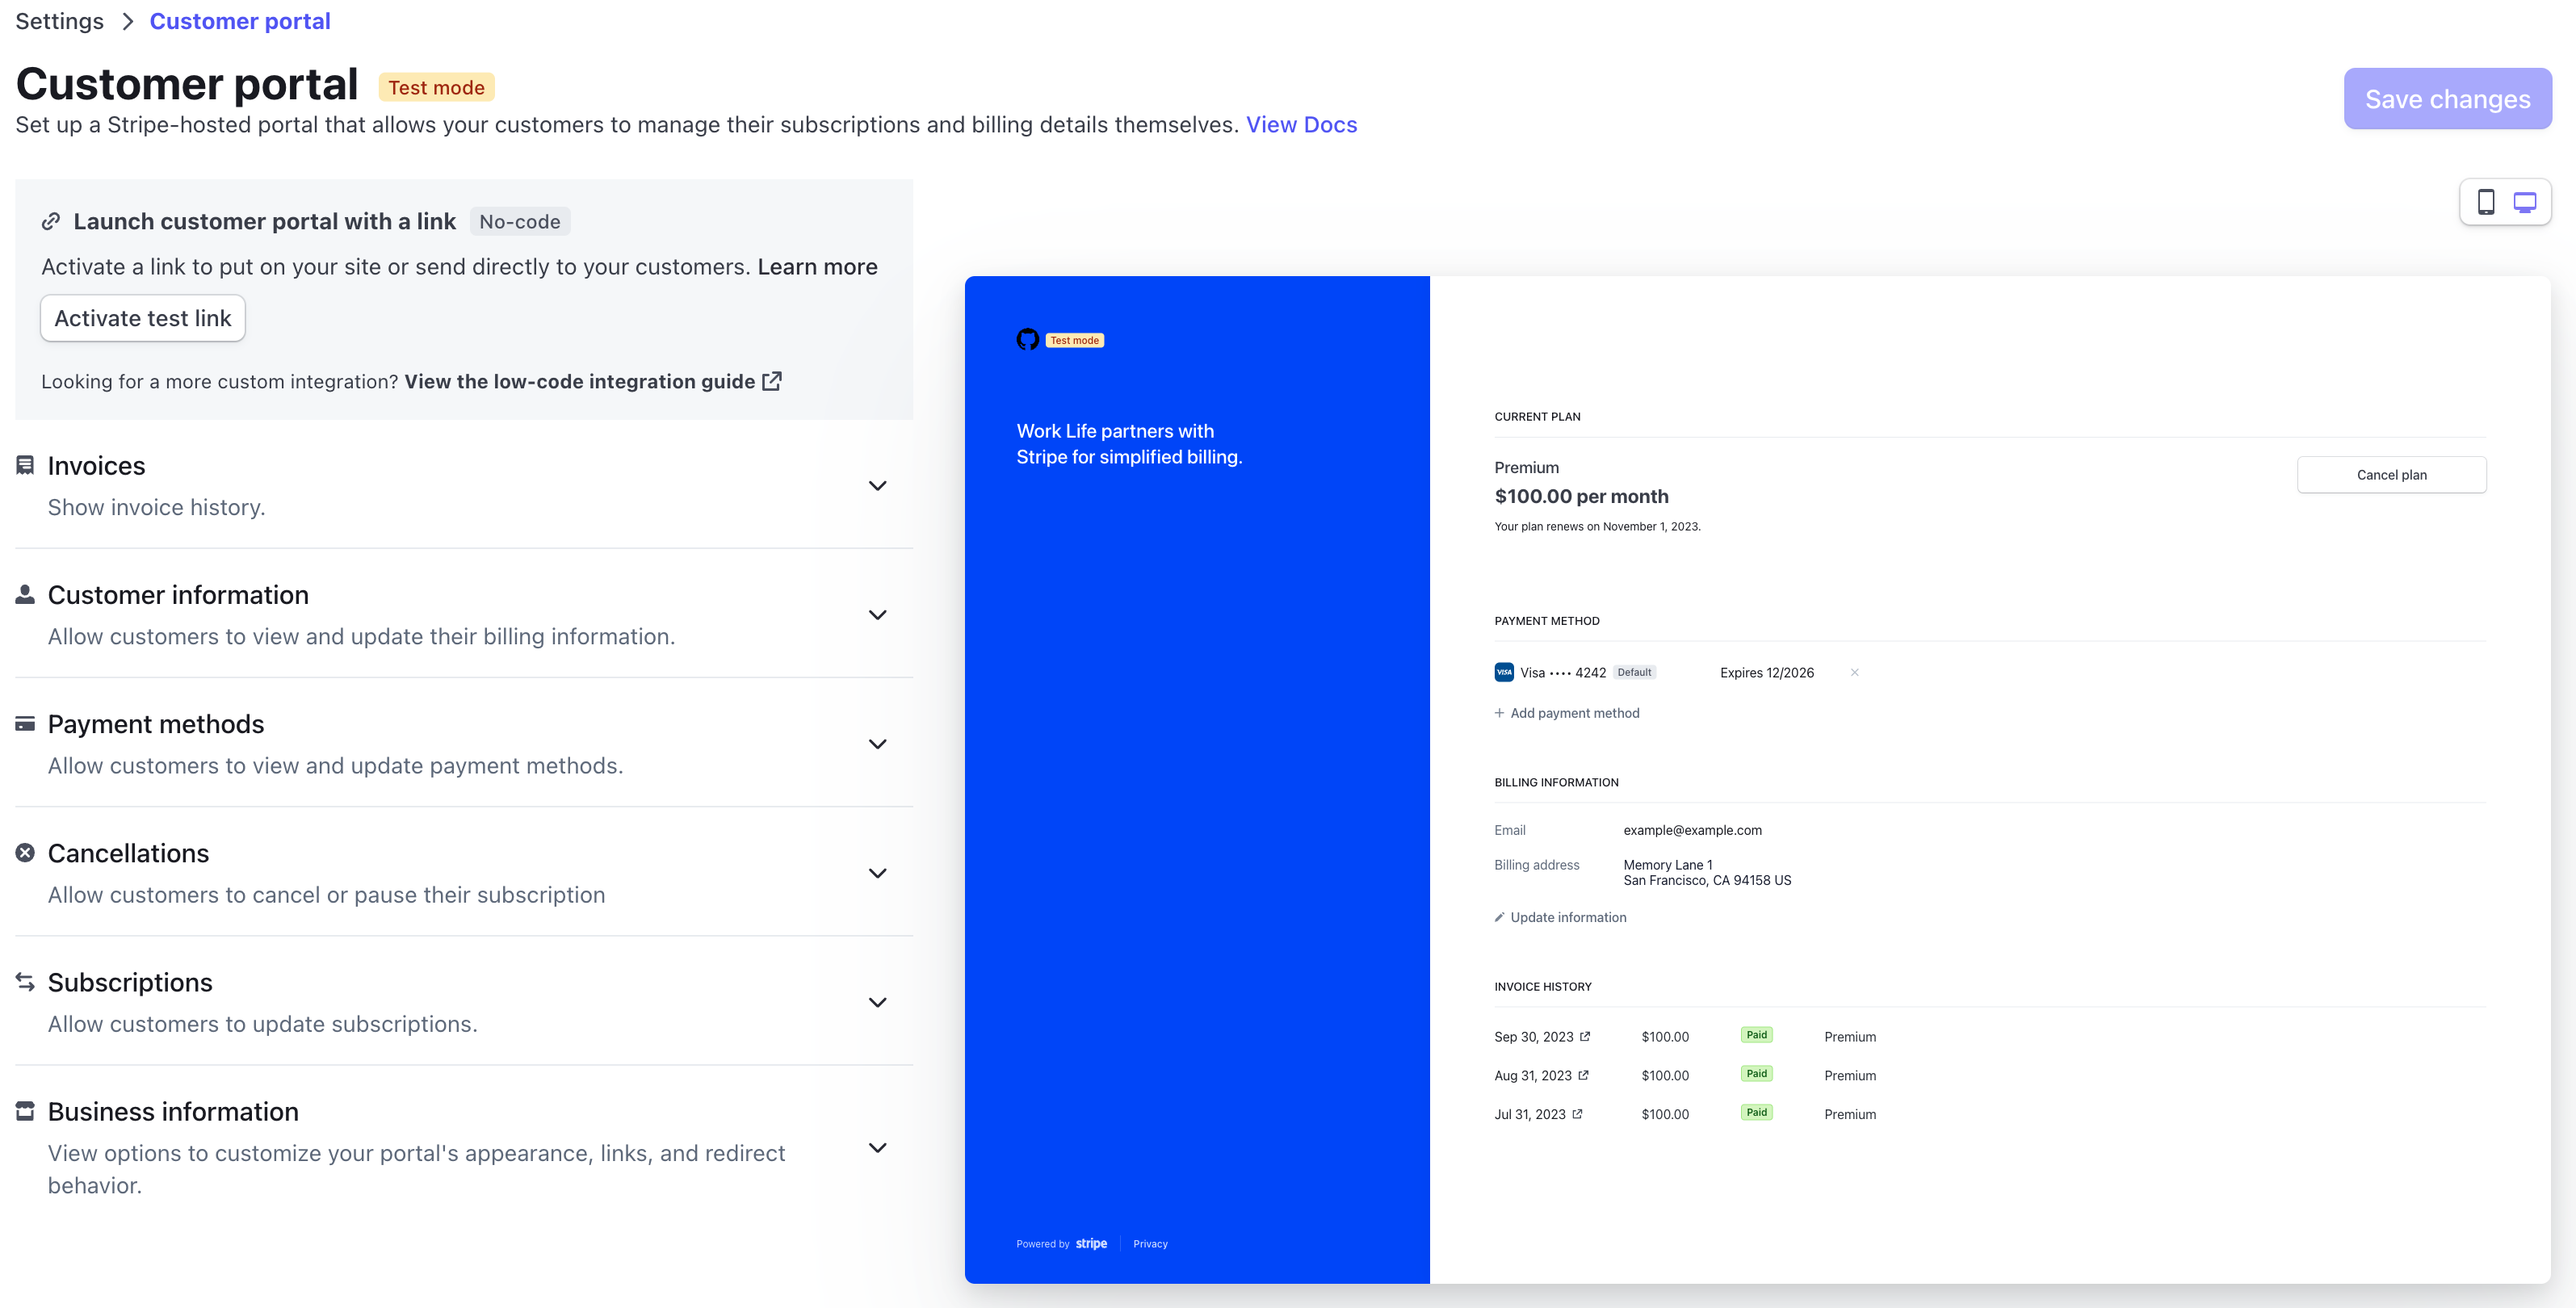
Task: Open the View Docs link
Action: click(x=1301, y=125)
